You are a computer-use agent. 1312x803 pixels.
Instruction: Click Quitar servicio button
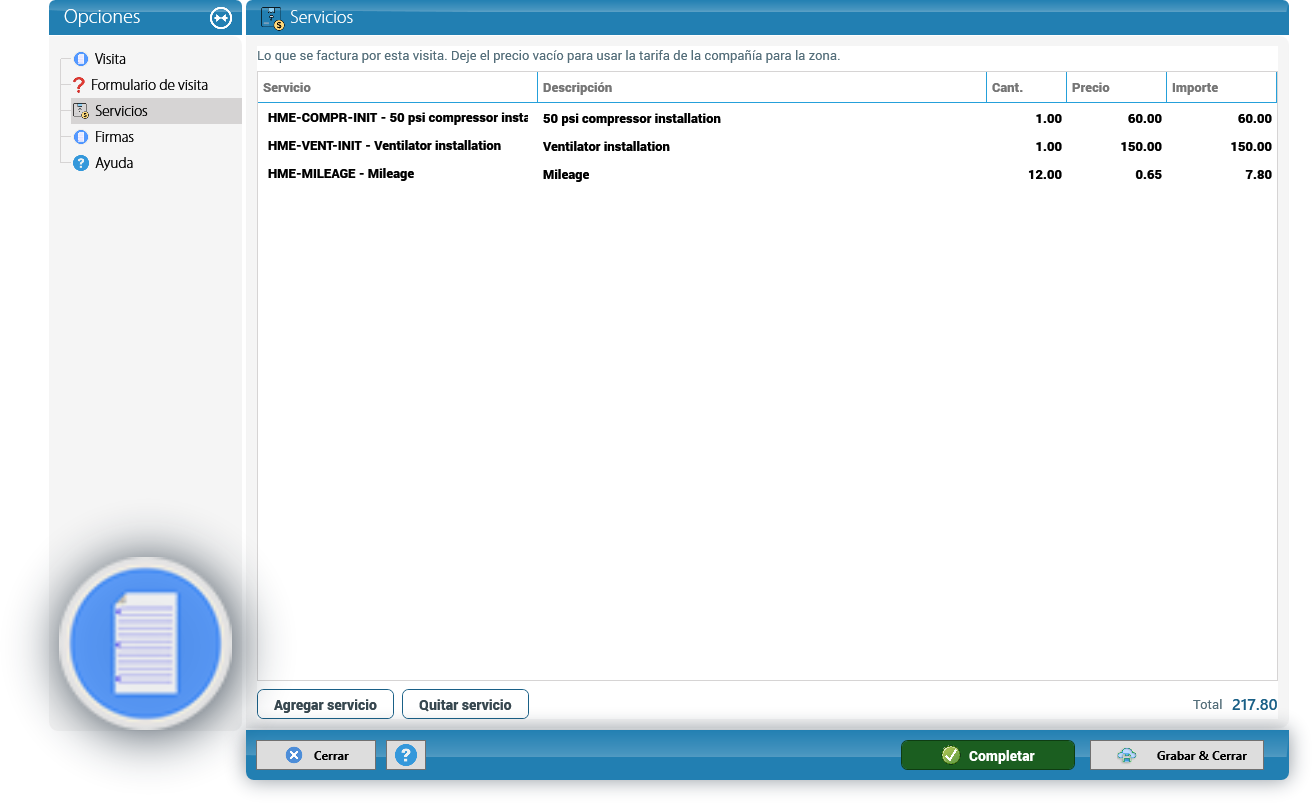pyautogui.click(x=465, y=705)
